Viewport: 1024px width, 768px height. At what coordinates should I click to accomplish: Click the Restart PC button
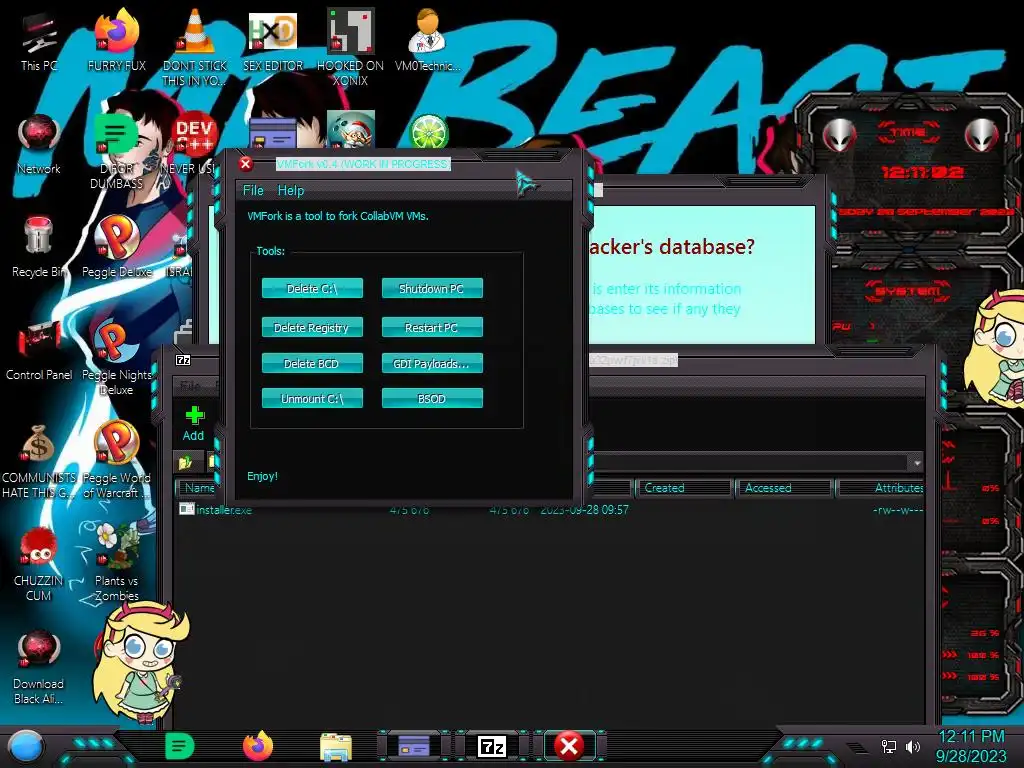[432, 327]
